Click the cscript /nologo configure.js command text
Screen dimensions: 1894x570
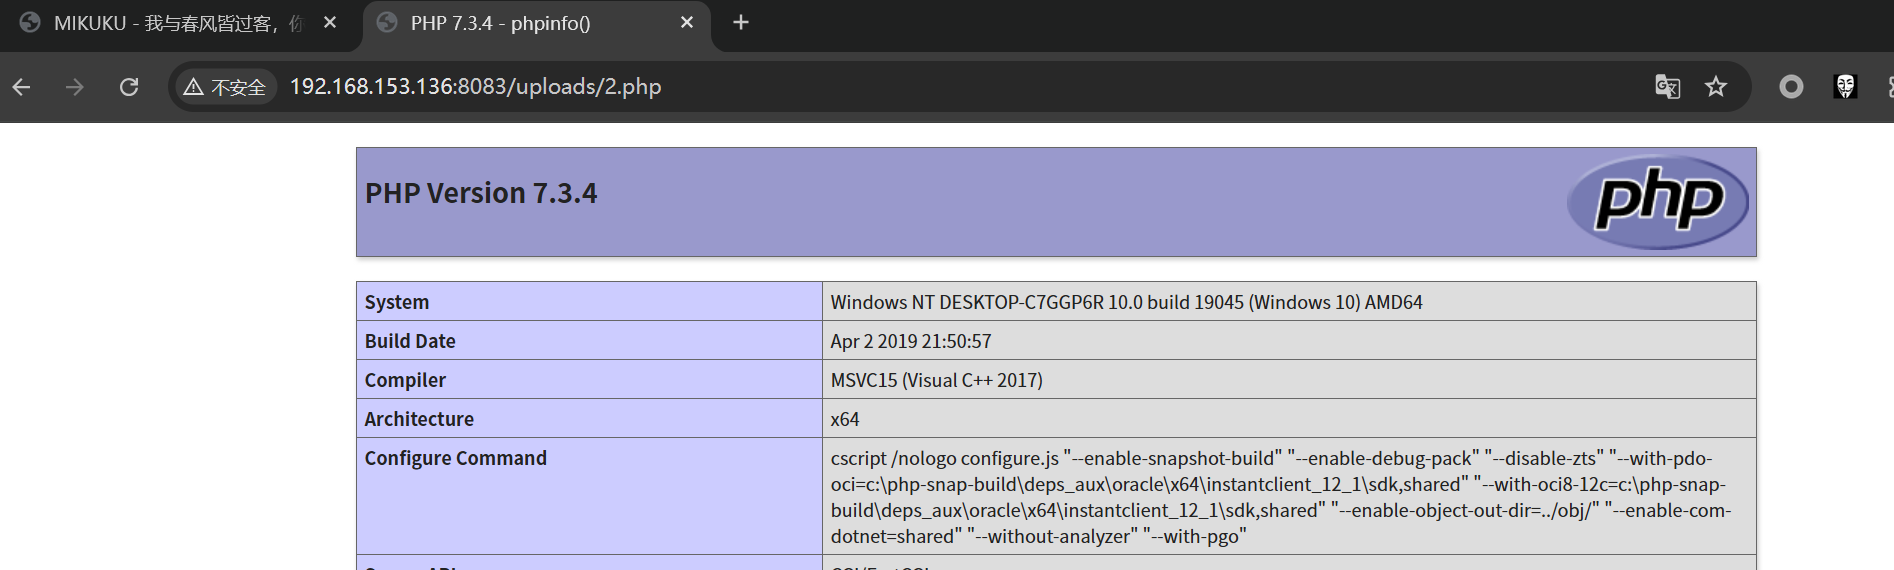(1281, 497)
